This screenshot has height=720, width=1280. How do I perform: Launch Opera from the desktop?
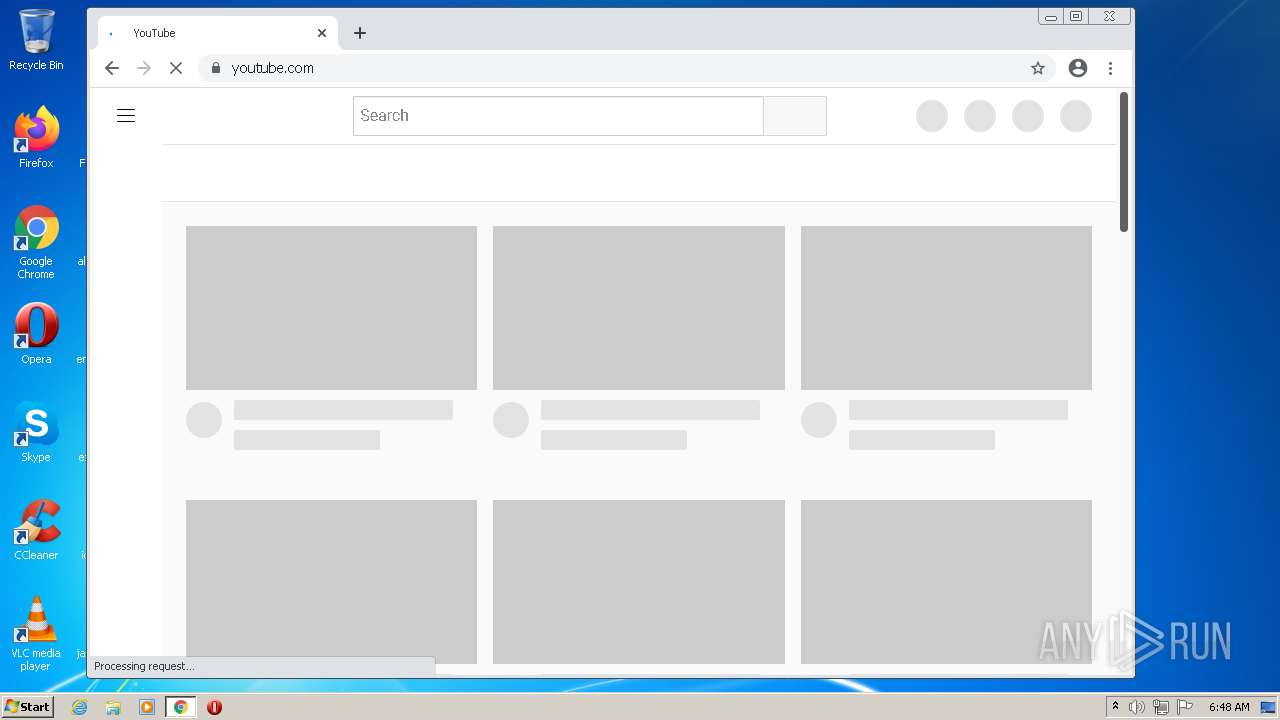36,334
